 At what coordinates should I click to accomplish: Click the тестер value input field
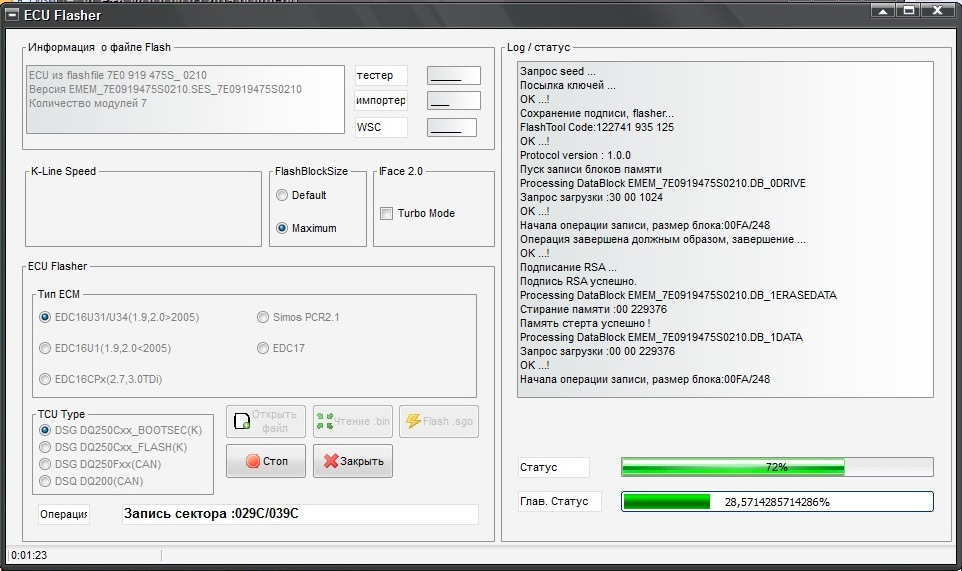(454, 75)
